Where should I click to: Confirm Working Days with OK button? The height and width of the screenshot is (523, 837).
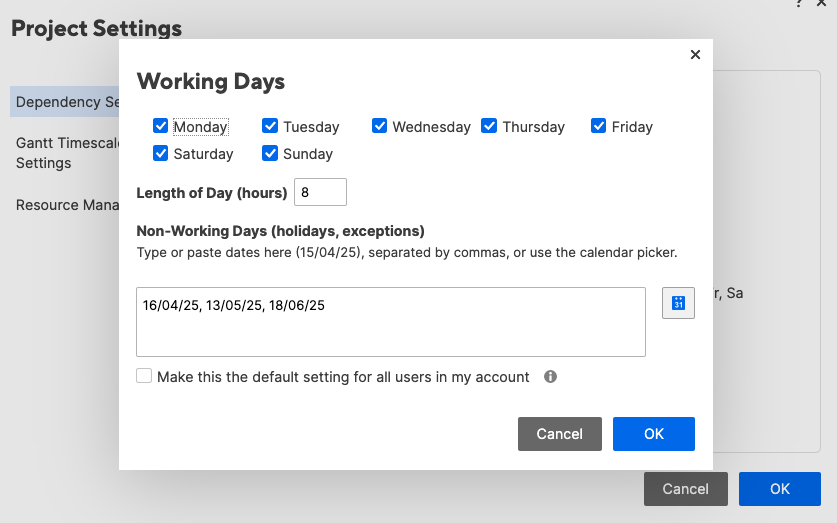(x=653, y=434)
